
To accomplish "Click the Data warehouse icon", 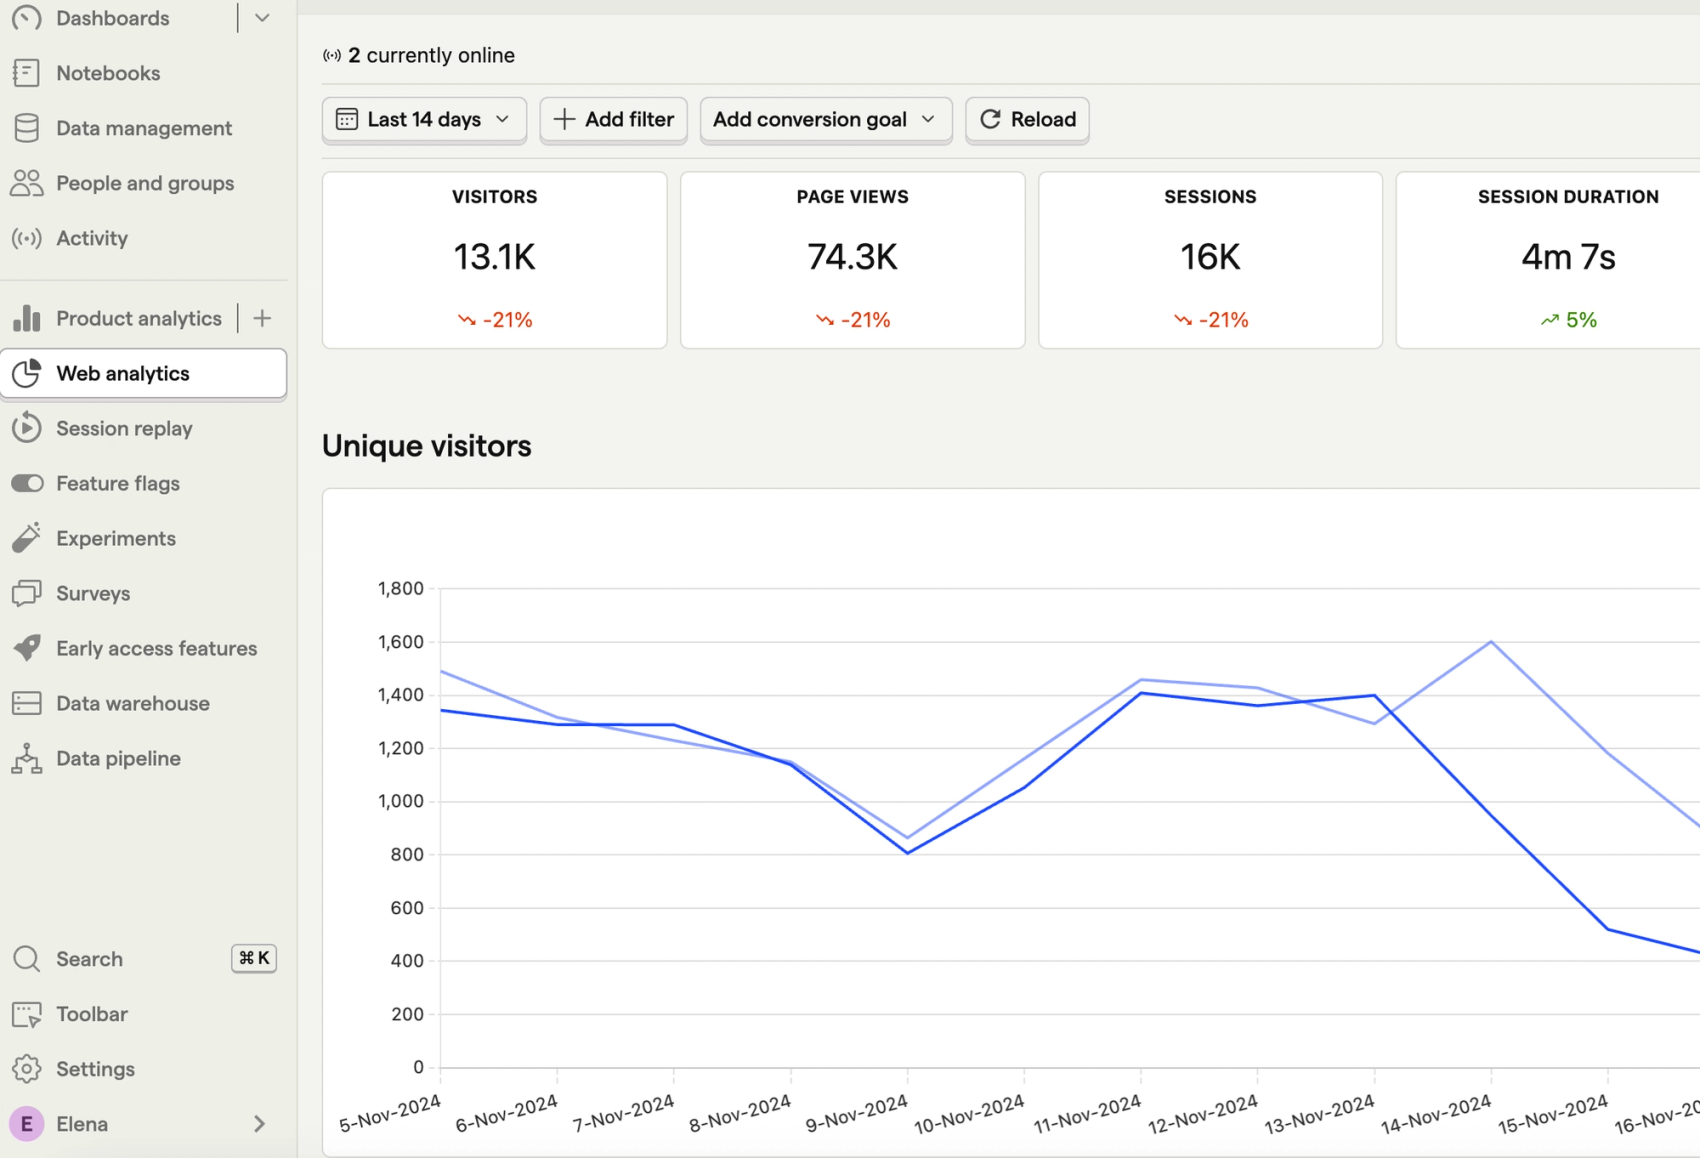I will [27, 703].
